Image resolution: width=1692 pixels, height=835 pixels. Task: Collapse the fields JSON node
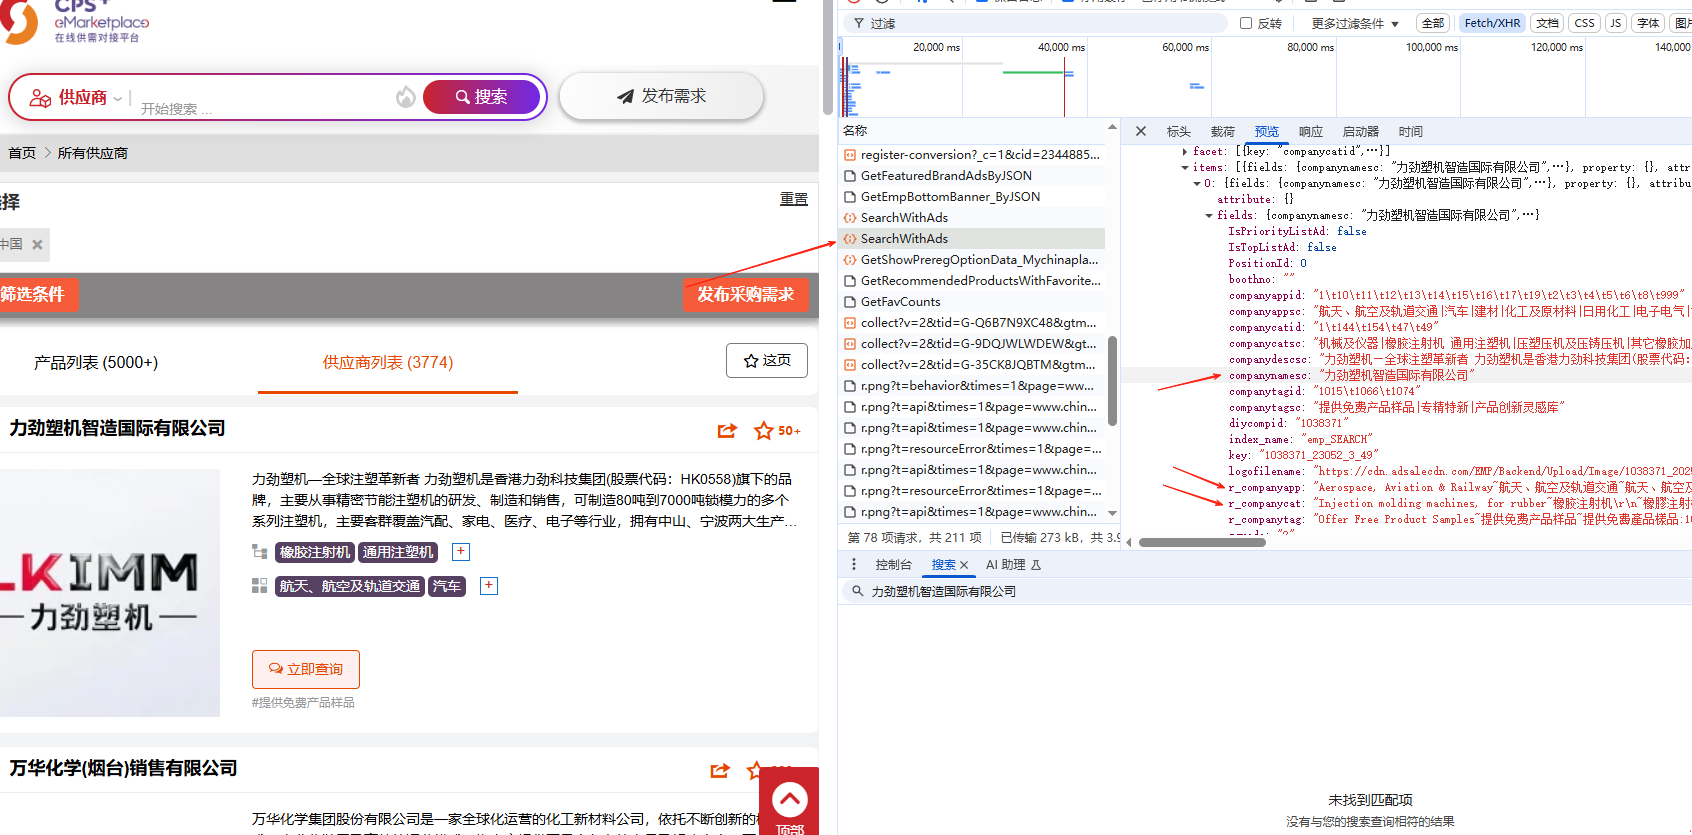pos(1209,216)
